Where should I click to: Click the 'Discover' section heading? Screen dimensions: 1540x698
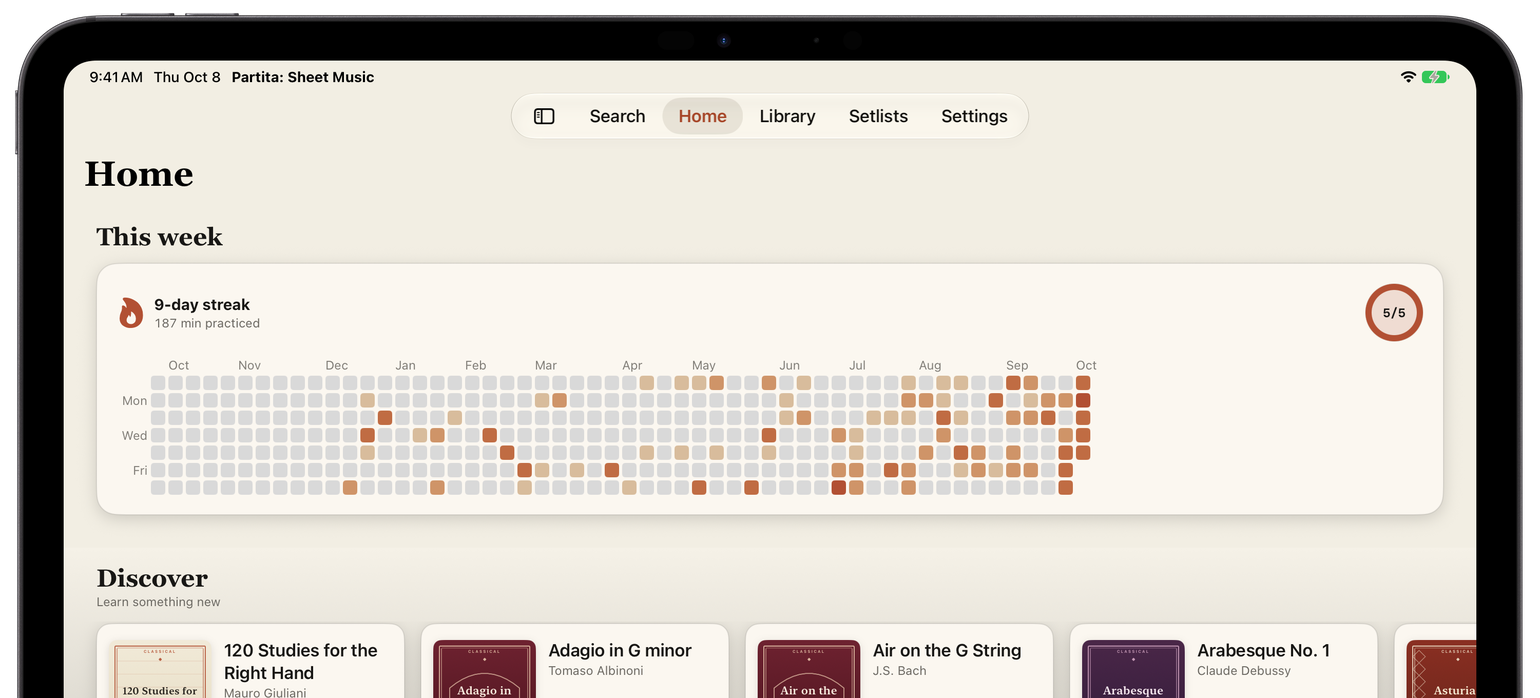(x=152, y=578)
